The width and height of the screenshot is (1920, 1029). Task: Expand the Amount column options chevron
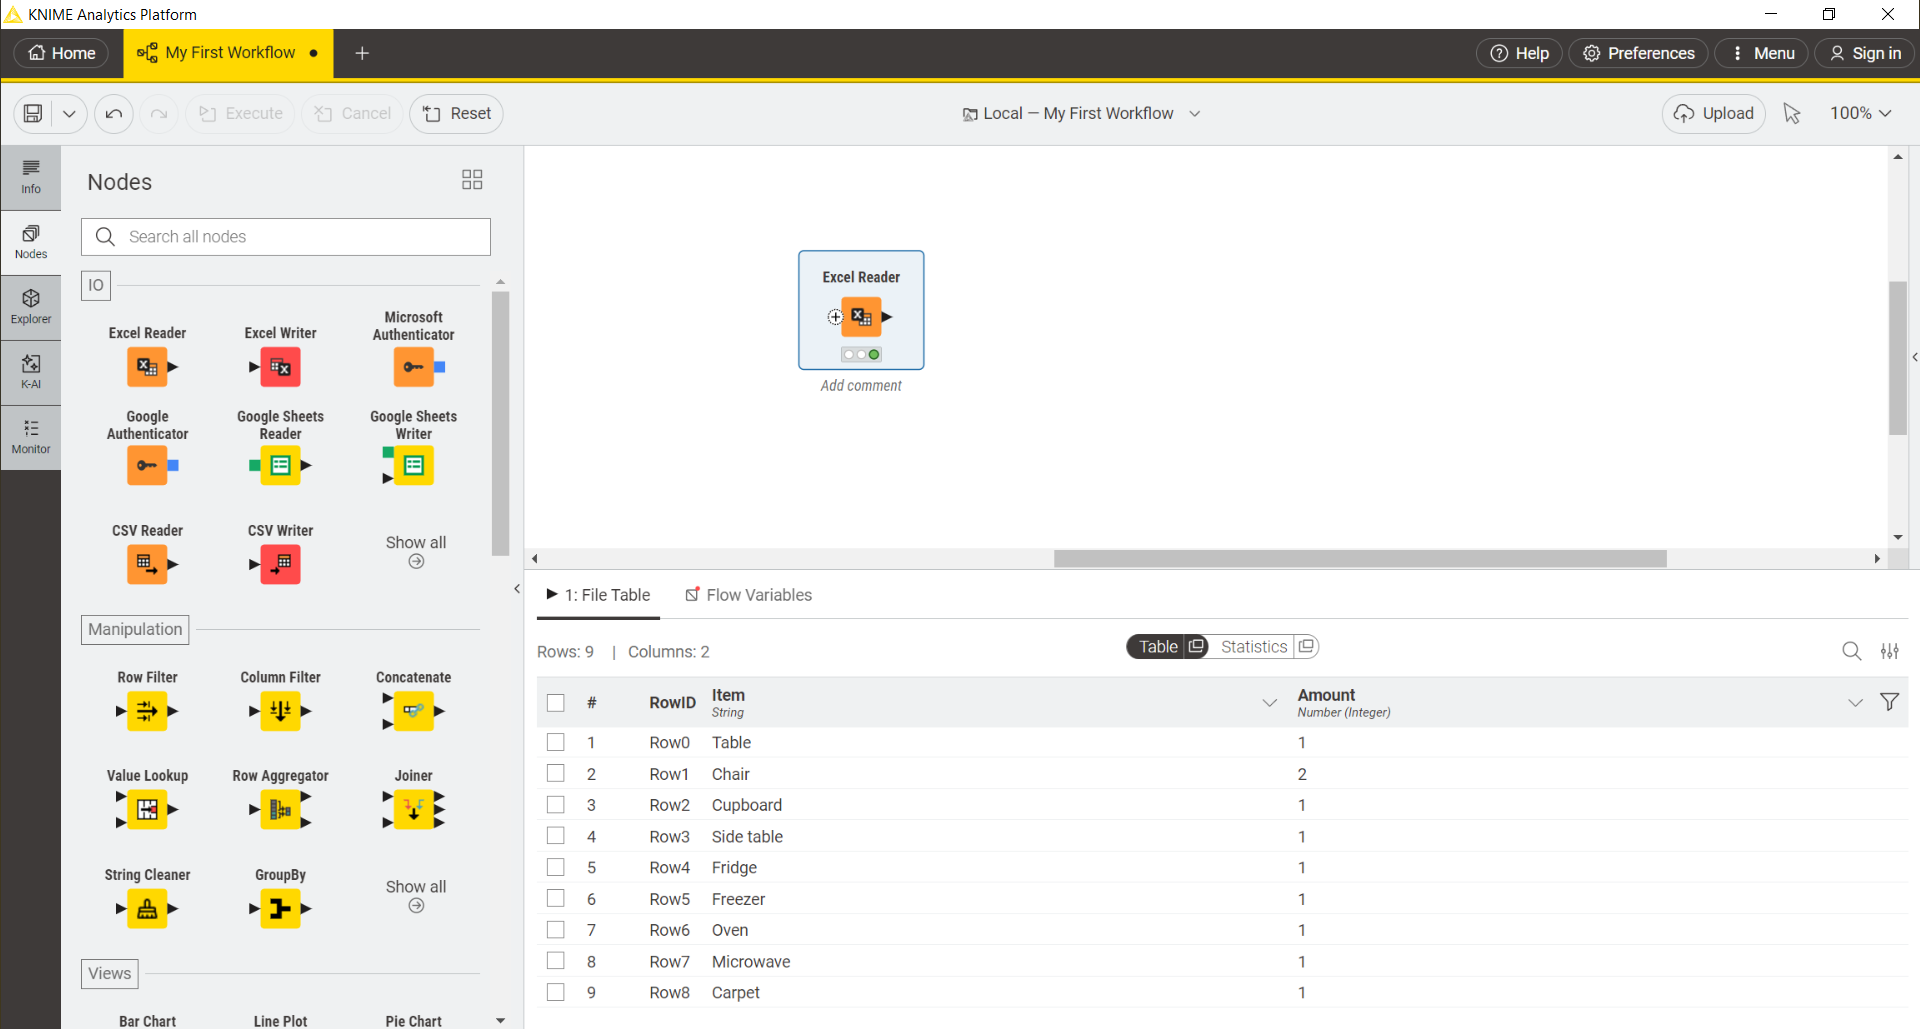[1856, 702]
